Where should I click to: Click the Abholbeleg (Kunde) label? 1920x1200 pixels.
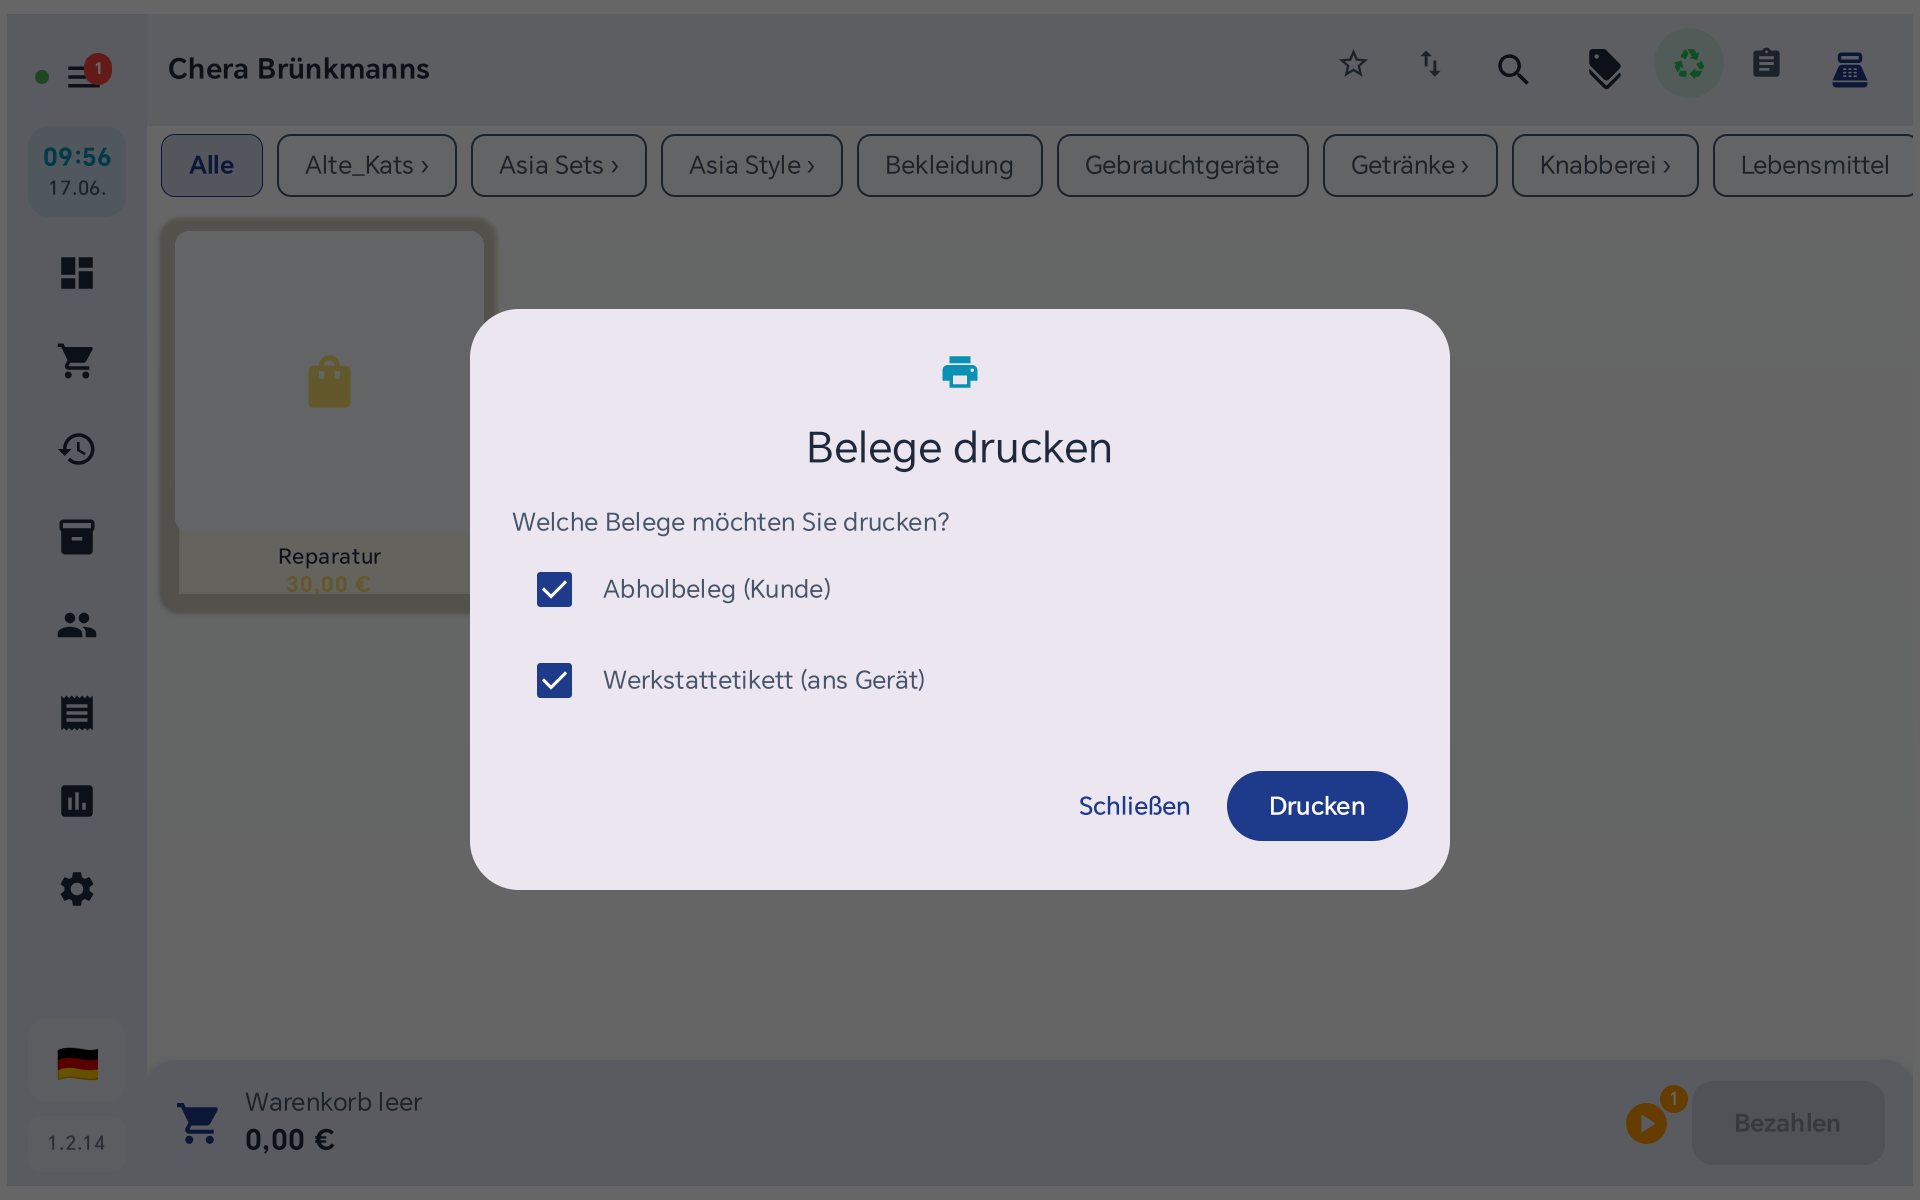tap(717, 590)
